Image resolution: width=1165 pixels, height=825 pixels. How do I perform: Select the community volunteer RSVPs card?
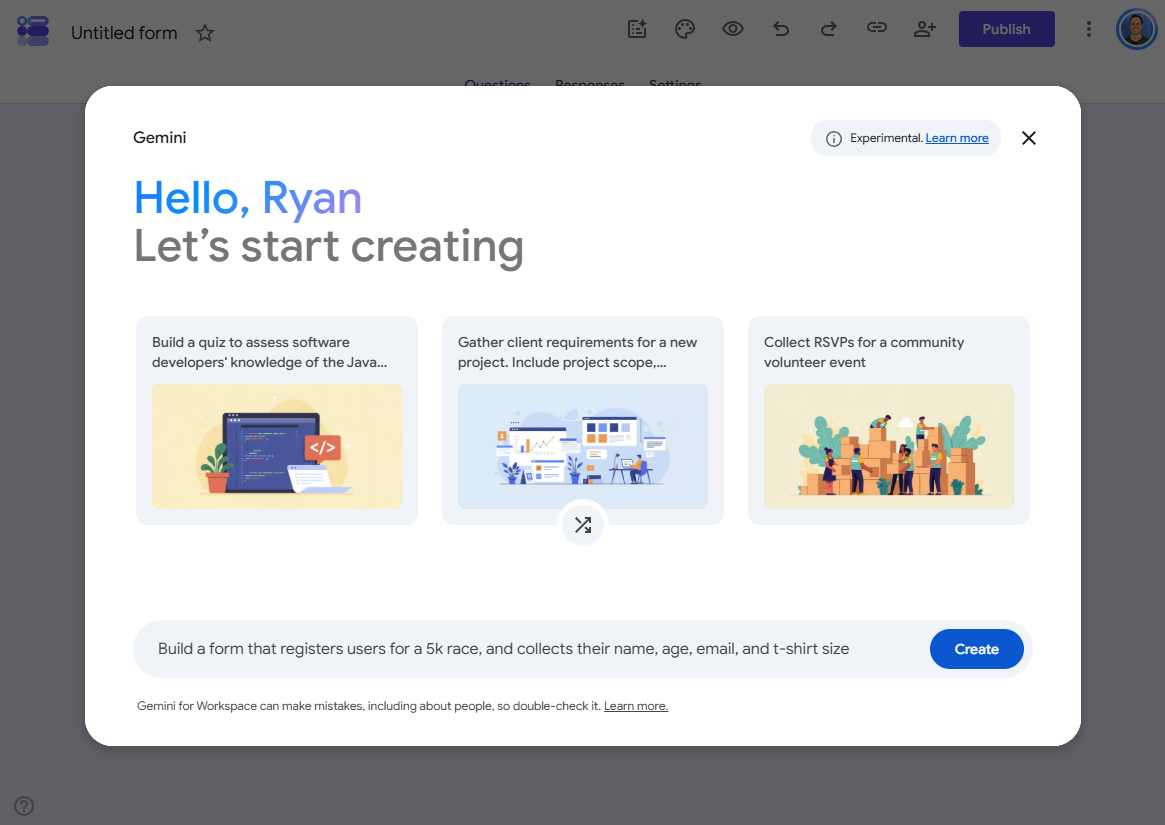(x=889, y=421)
